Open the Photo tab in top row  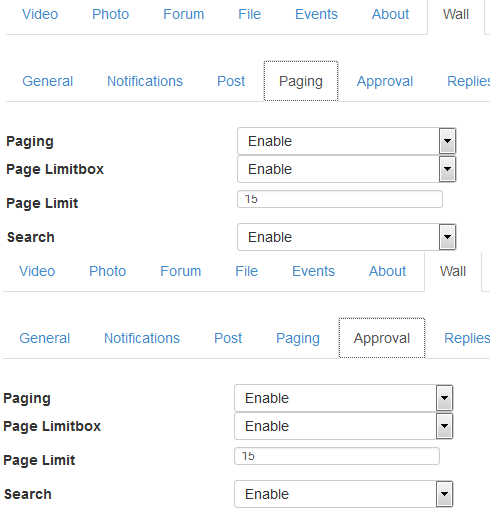[110, 14]
